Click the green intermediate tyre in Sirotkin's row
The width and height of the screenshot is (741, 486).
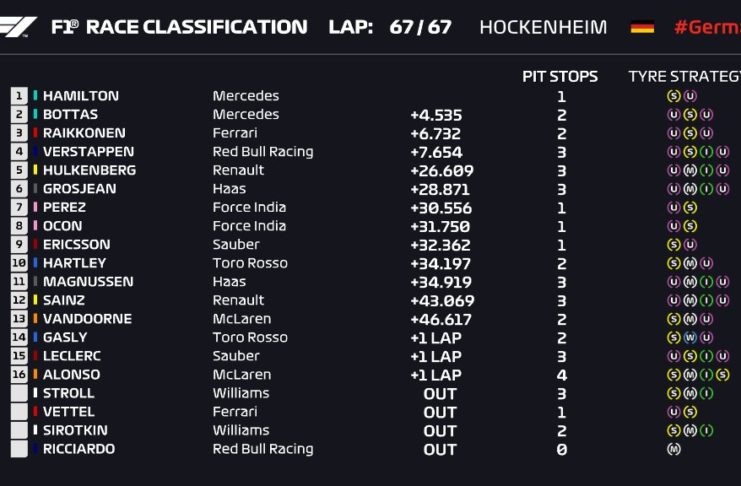coord(707,431)
